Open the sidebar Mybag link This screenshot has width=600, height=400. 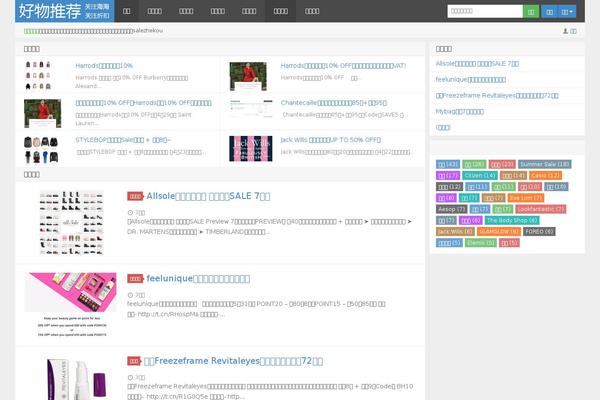point(460,112)
